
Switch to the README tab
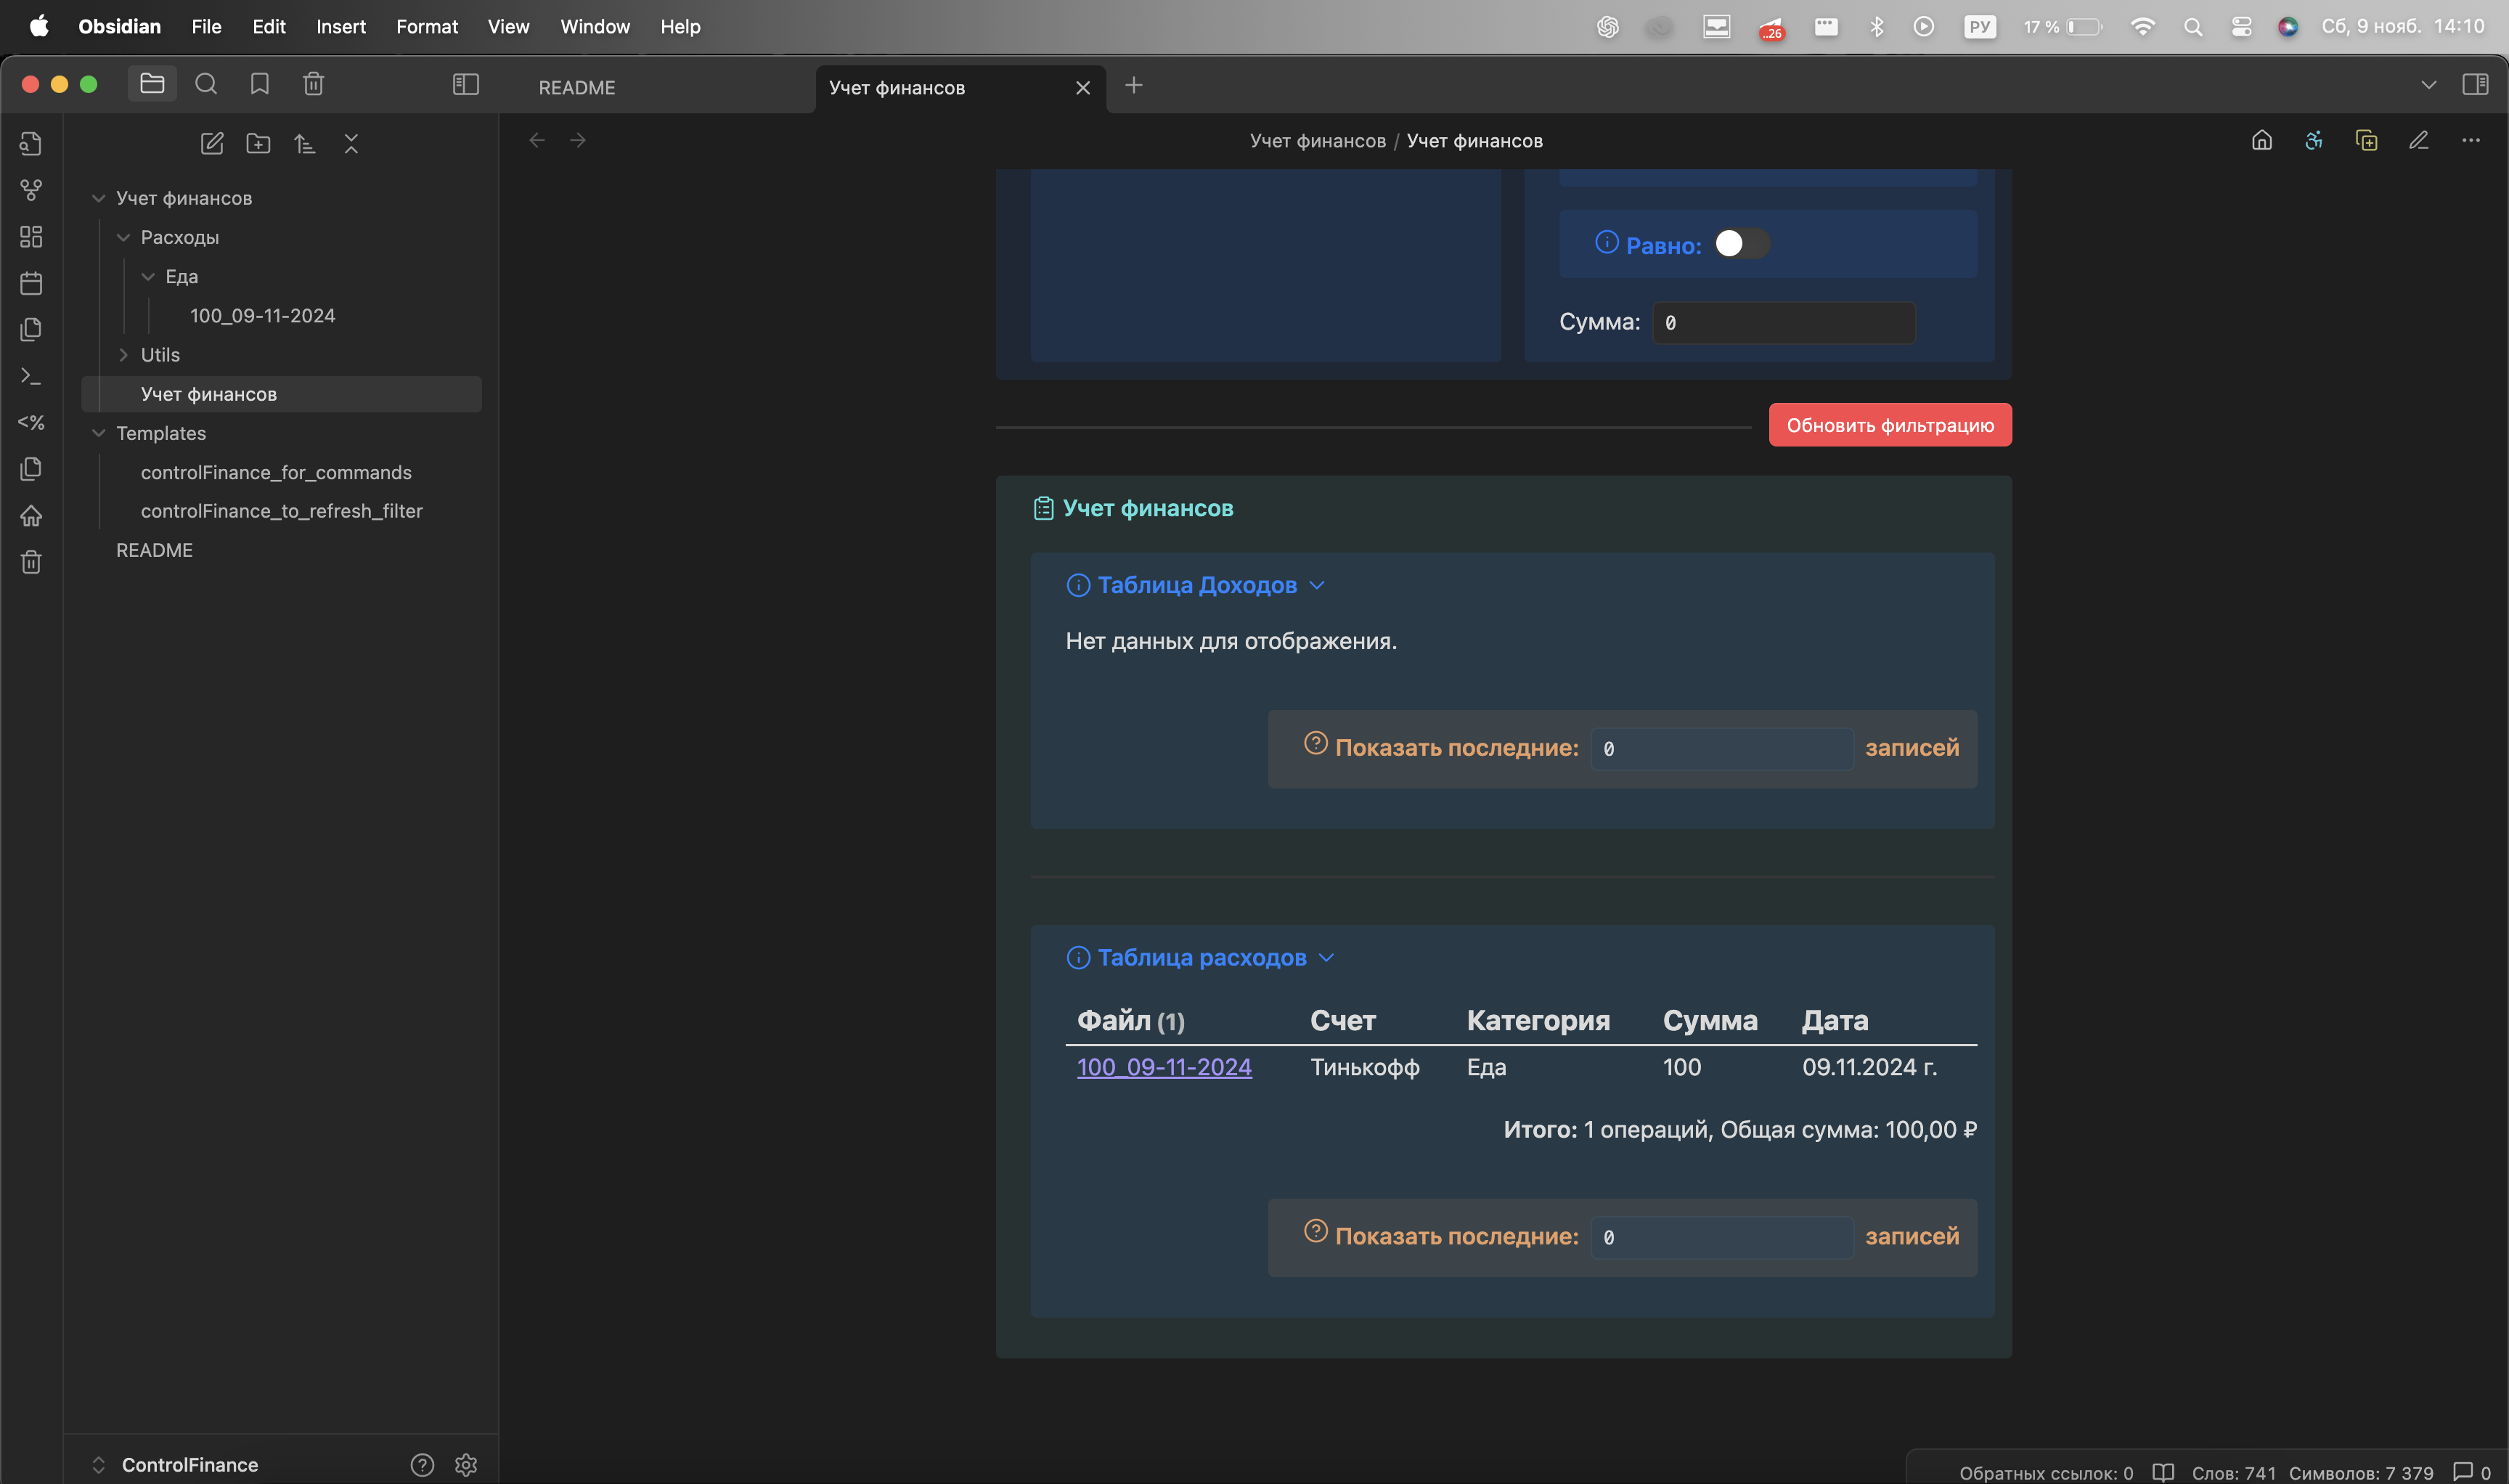pyautogui.click(x=577, y=88)
